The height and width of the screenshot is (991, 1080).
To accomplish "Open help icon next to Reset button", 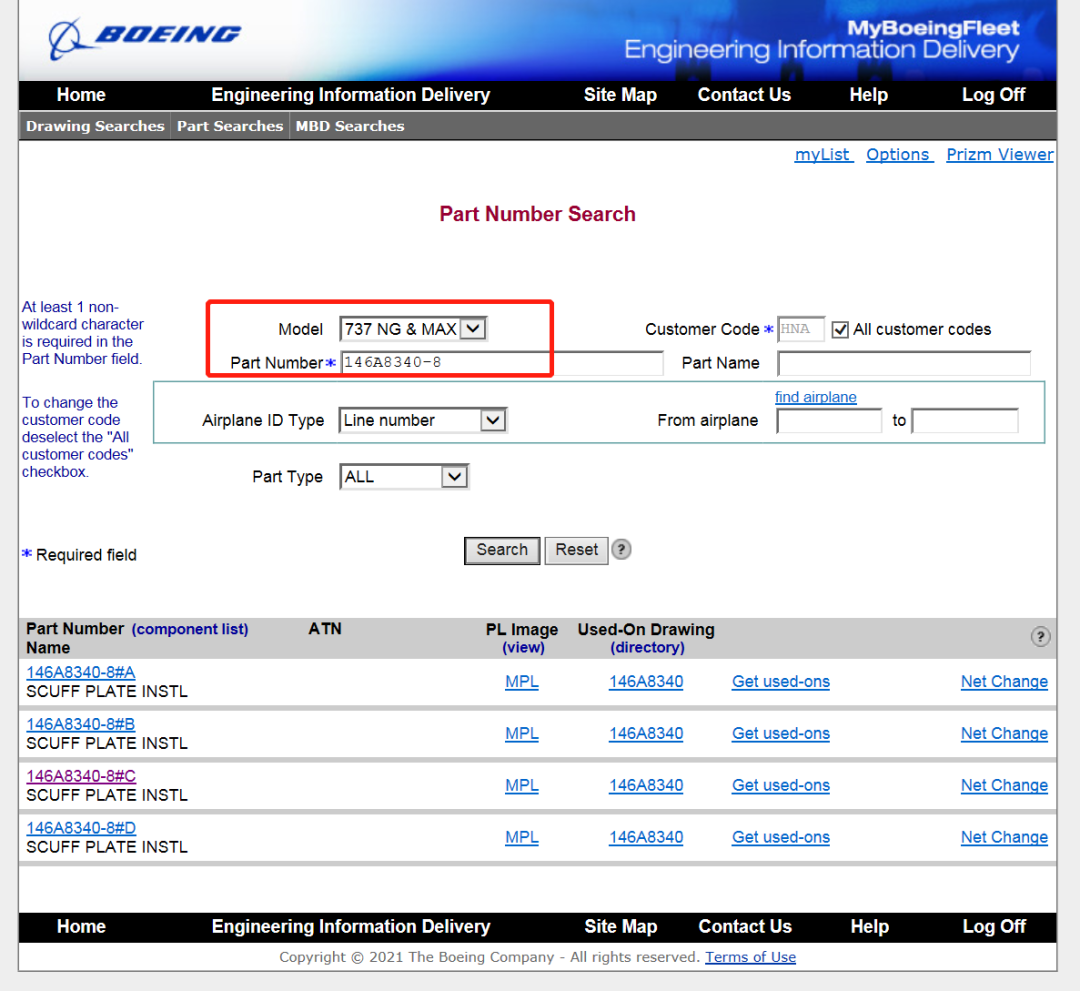I will [621, 550].
